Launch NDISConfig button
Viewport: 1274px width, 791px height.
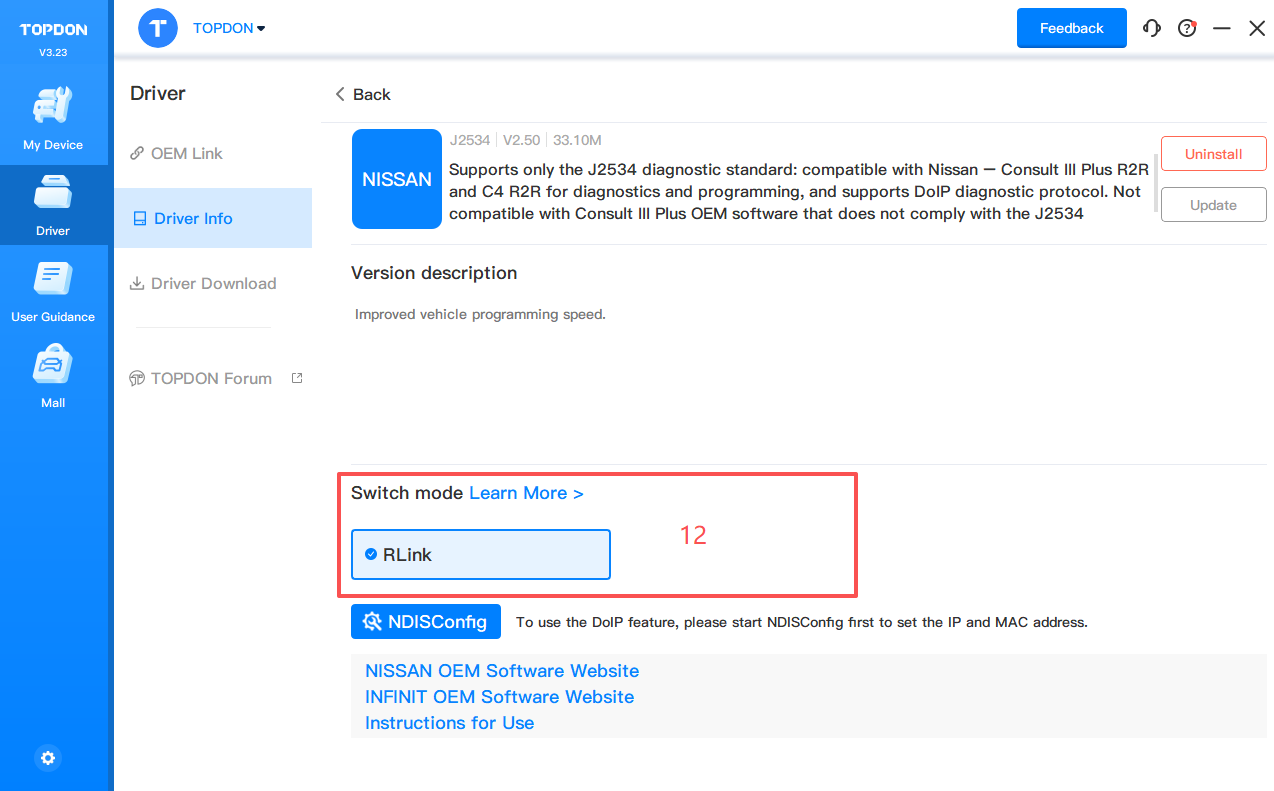coord(426,621)
